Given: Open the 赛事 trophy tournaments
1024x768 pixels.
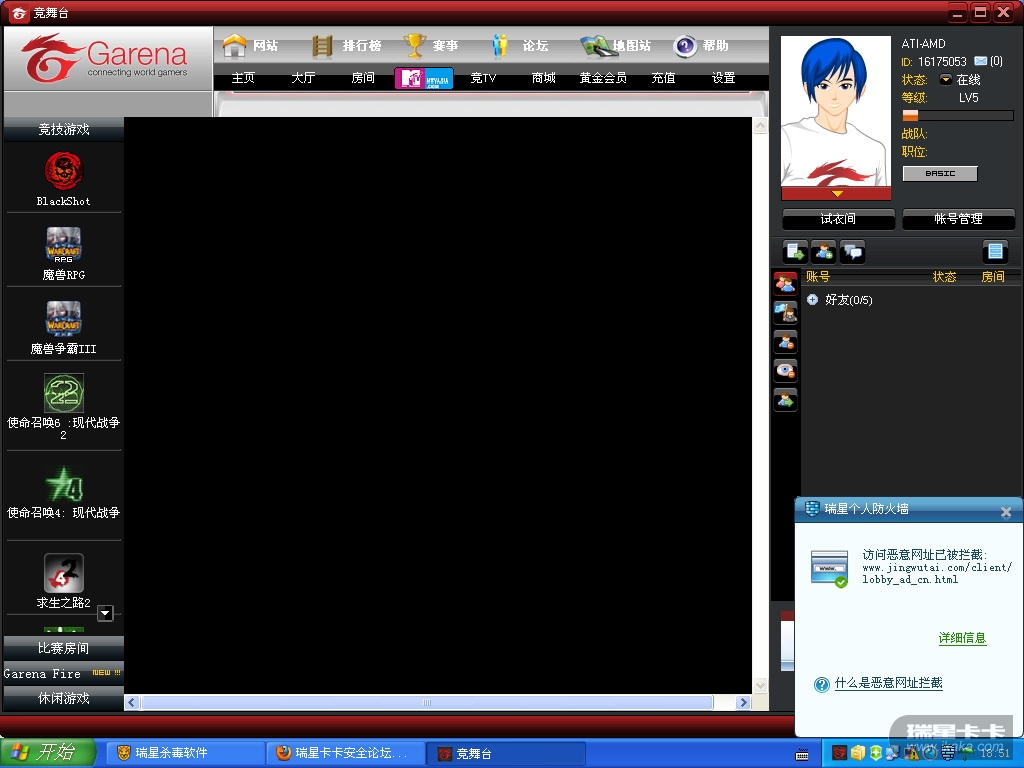Looking at the screenshot, I should tap(430, 45).
